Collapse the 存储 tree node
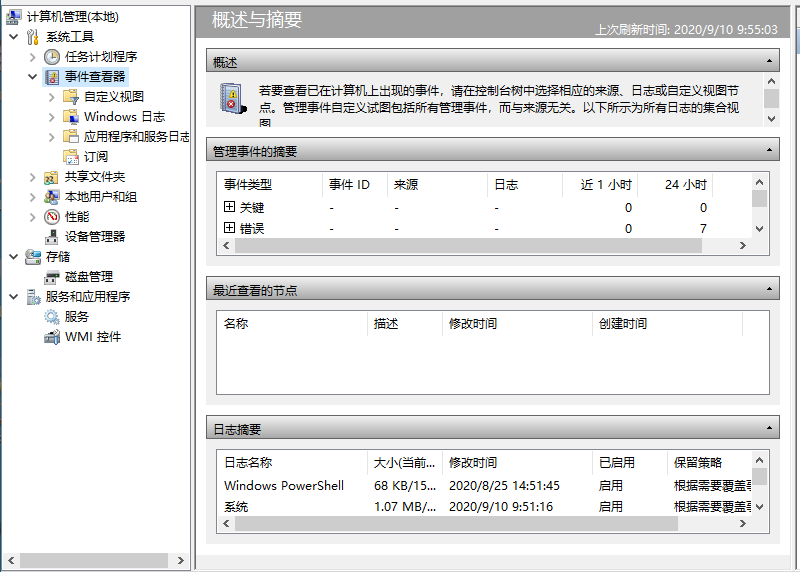Screen dimensions: 800x572 (14, 257)
